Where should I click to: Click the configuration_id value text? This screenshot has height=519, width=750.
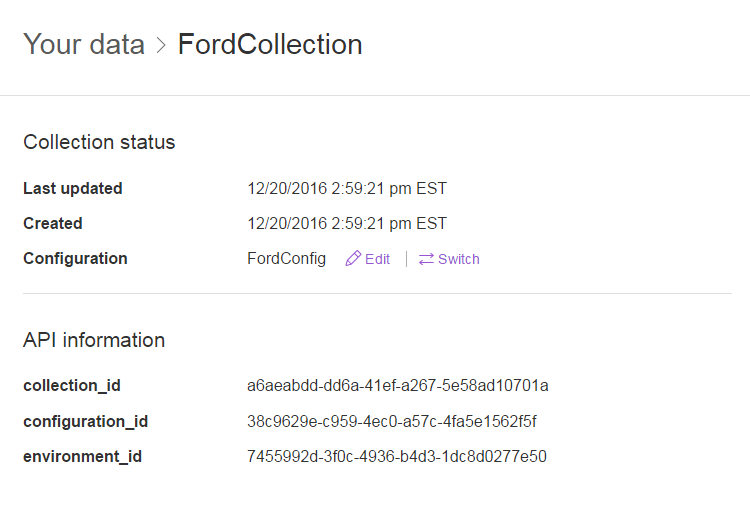392,421
